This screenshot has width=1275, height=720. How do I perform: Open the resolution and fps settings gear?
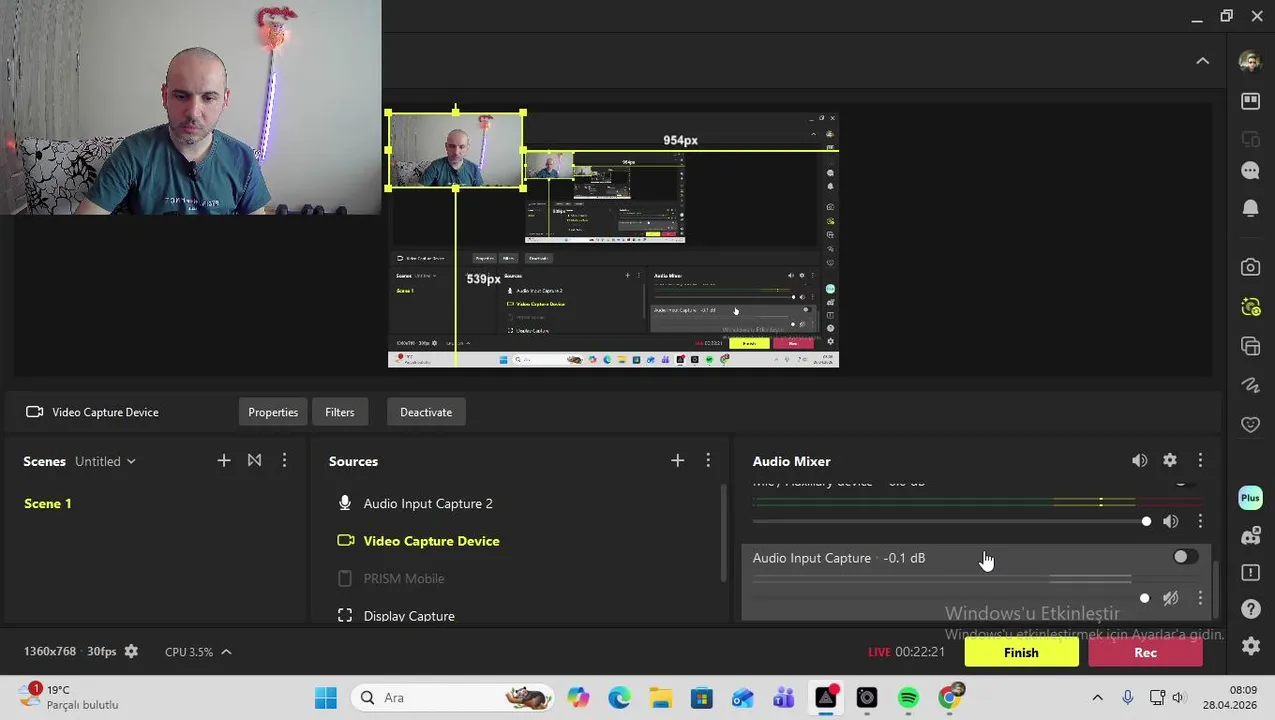coord(131,651)
